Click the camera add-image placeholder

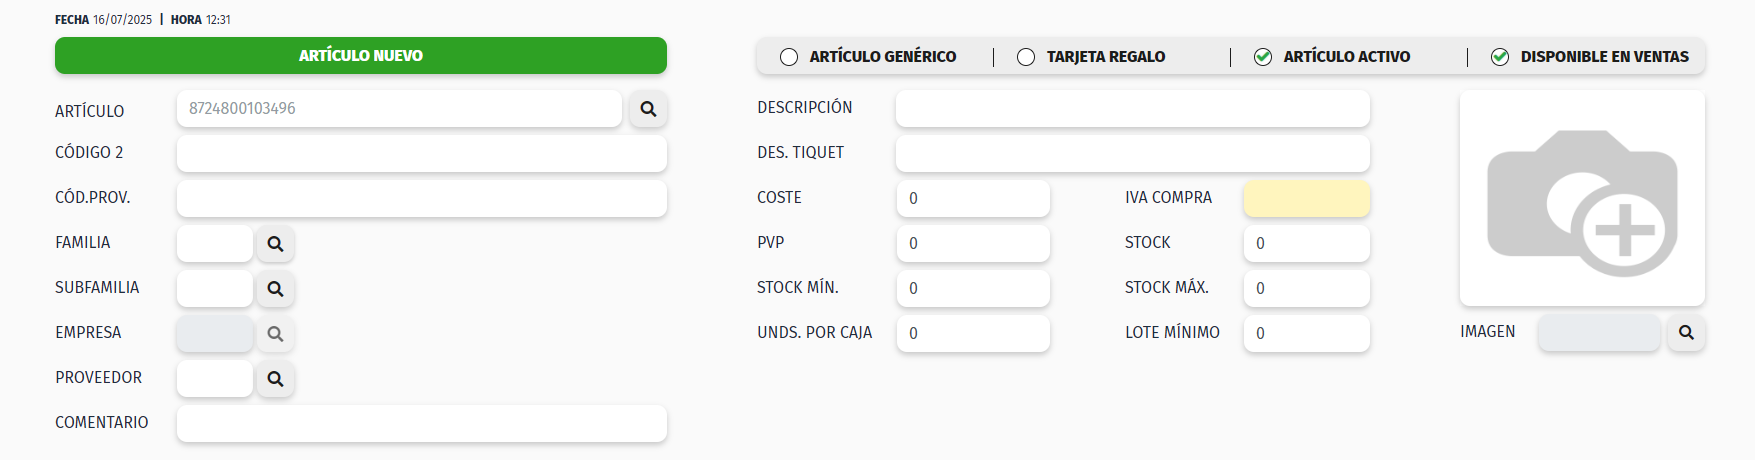point(1582,199)
